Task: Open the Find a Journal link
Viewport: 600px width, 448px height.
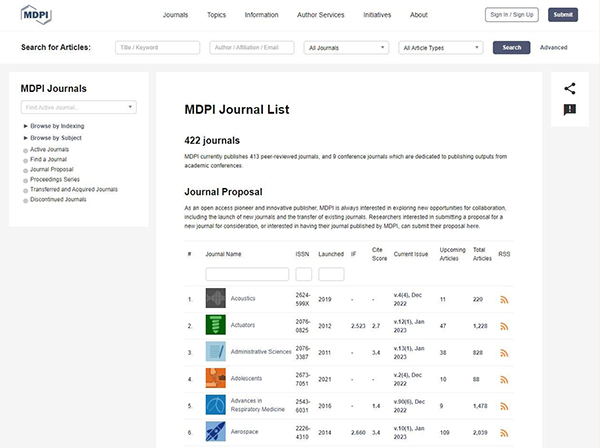Action: 48,159
